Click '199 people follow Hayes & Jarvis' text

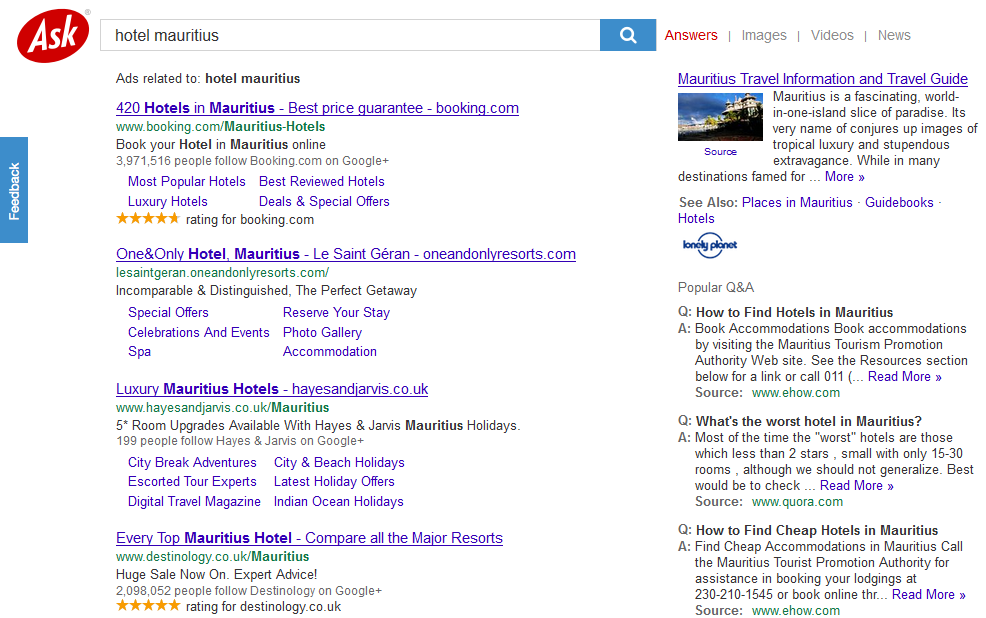pos(240,441)
